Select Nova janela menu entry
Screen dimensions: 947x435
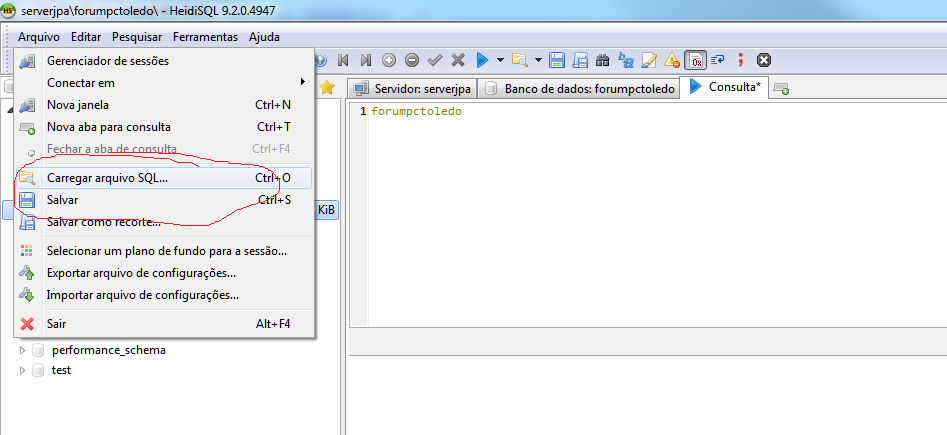(163, 105)
